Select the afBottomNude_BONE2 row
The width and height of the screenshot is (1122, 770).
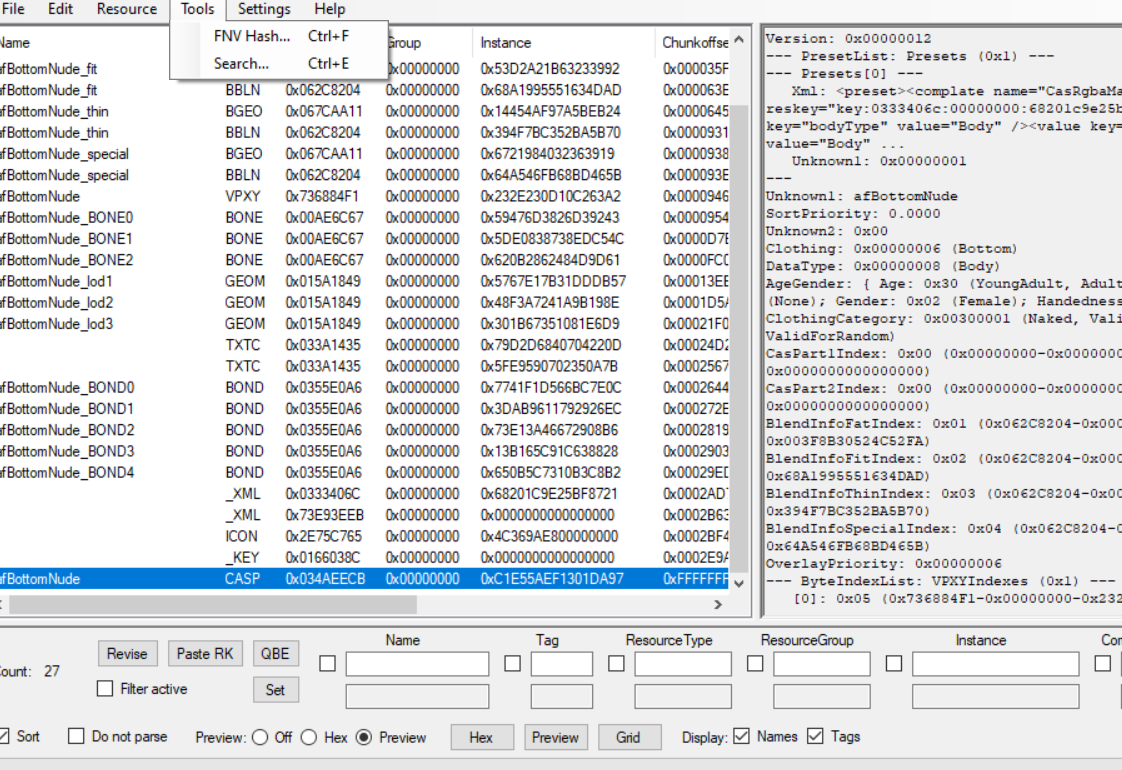[364, 260]
